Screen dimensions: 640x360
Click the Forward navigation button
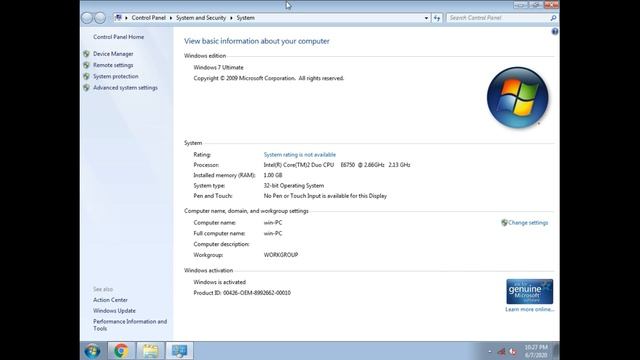click(100, 18)
